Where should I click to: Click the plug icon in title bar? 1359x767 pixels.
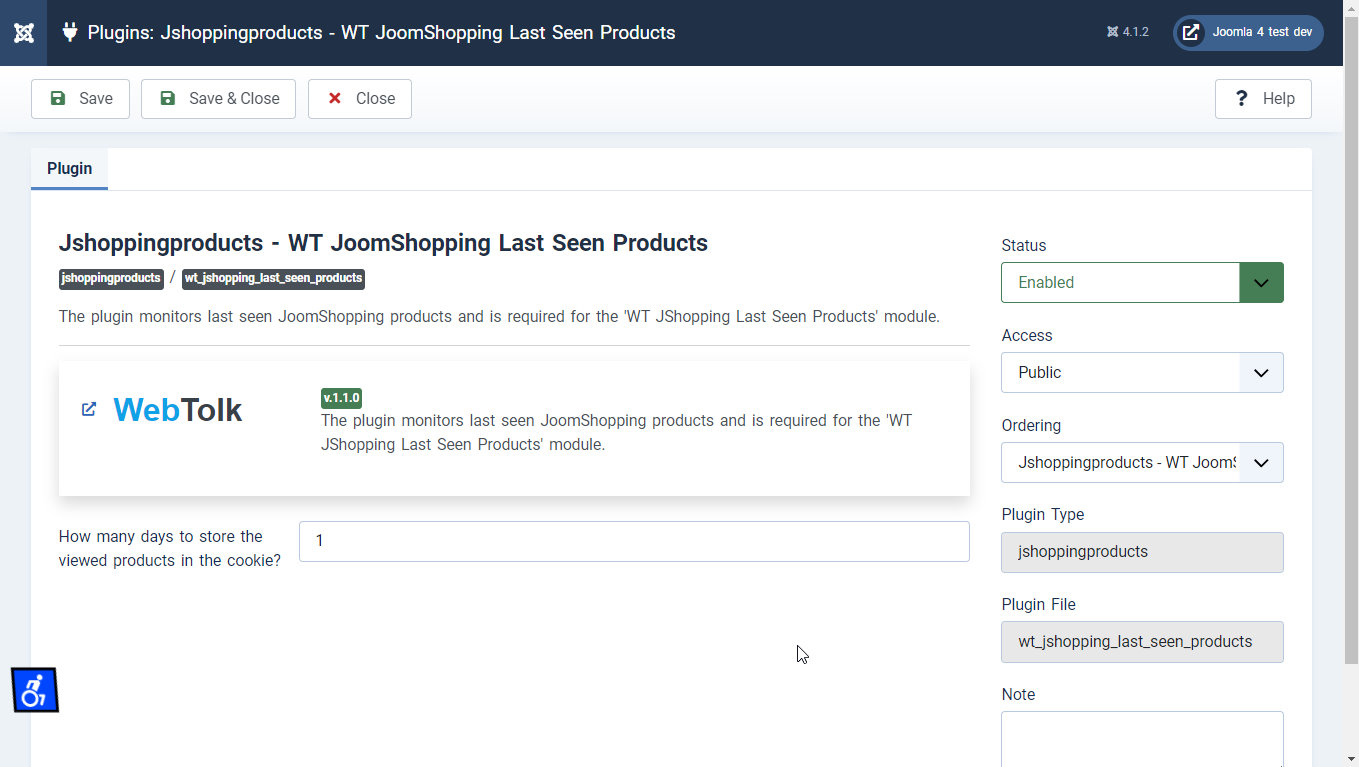(70, 32)
